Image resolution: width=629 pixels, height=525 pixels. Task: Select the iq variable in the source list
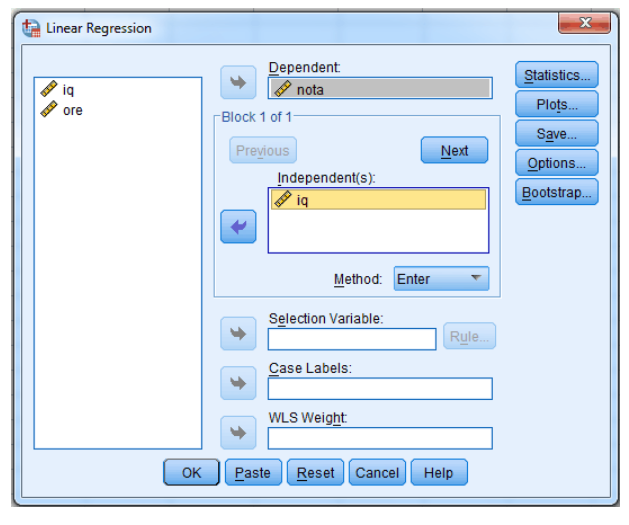[x=118, y=89]
